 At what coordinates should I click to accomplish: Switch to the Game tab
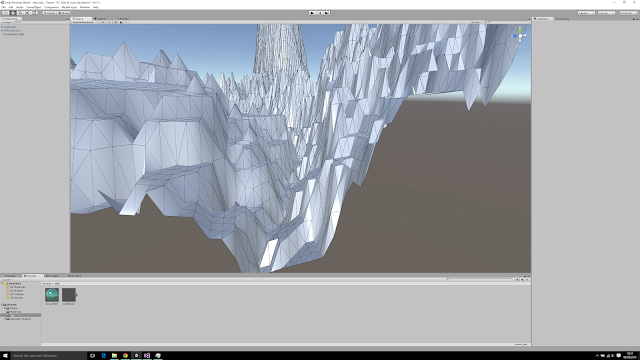pyautogui.click(x=100, y=19)
